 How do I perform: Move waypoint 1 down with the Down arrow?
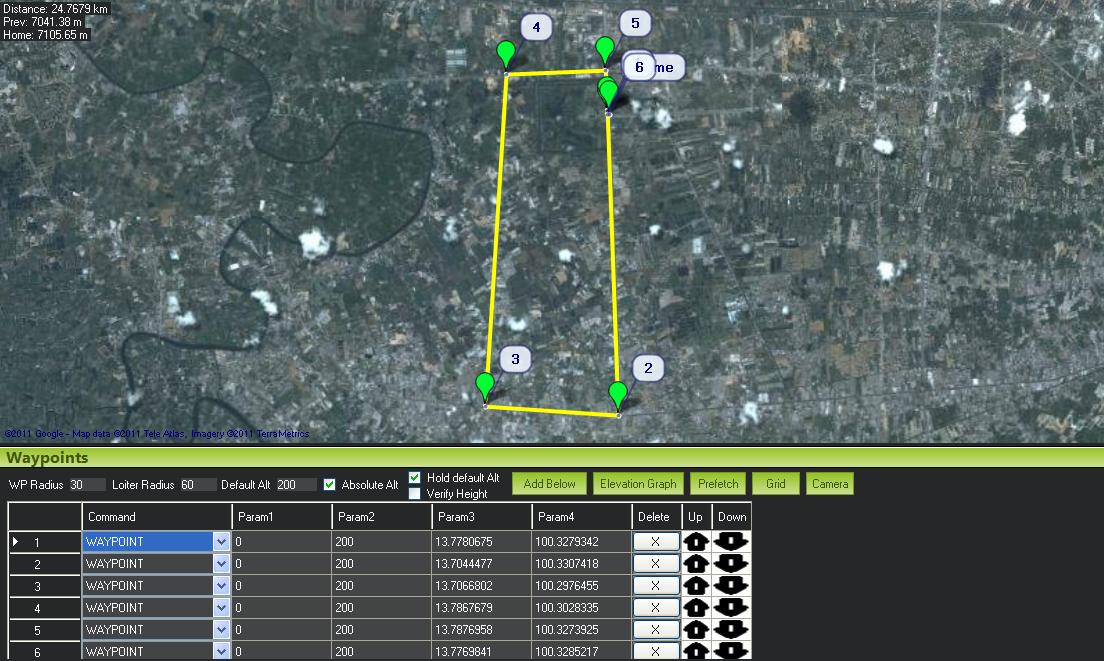click(731, 542)
